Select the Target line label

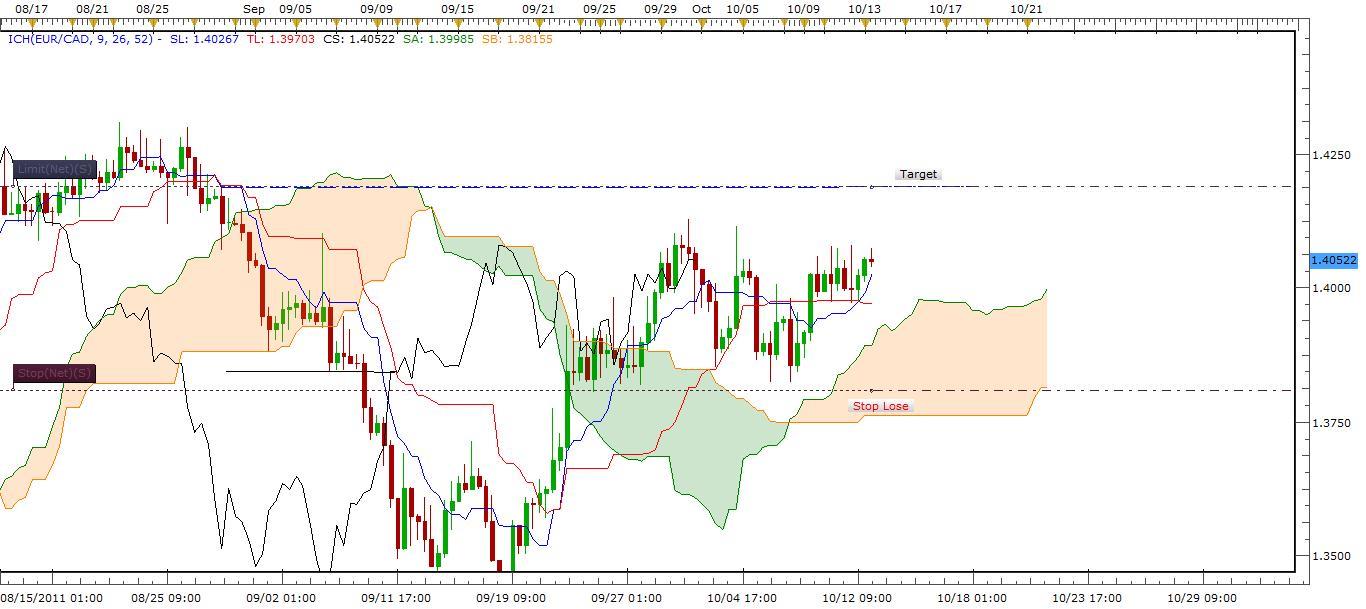(x=918, y=174)
